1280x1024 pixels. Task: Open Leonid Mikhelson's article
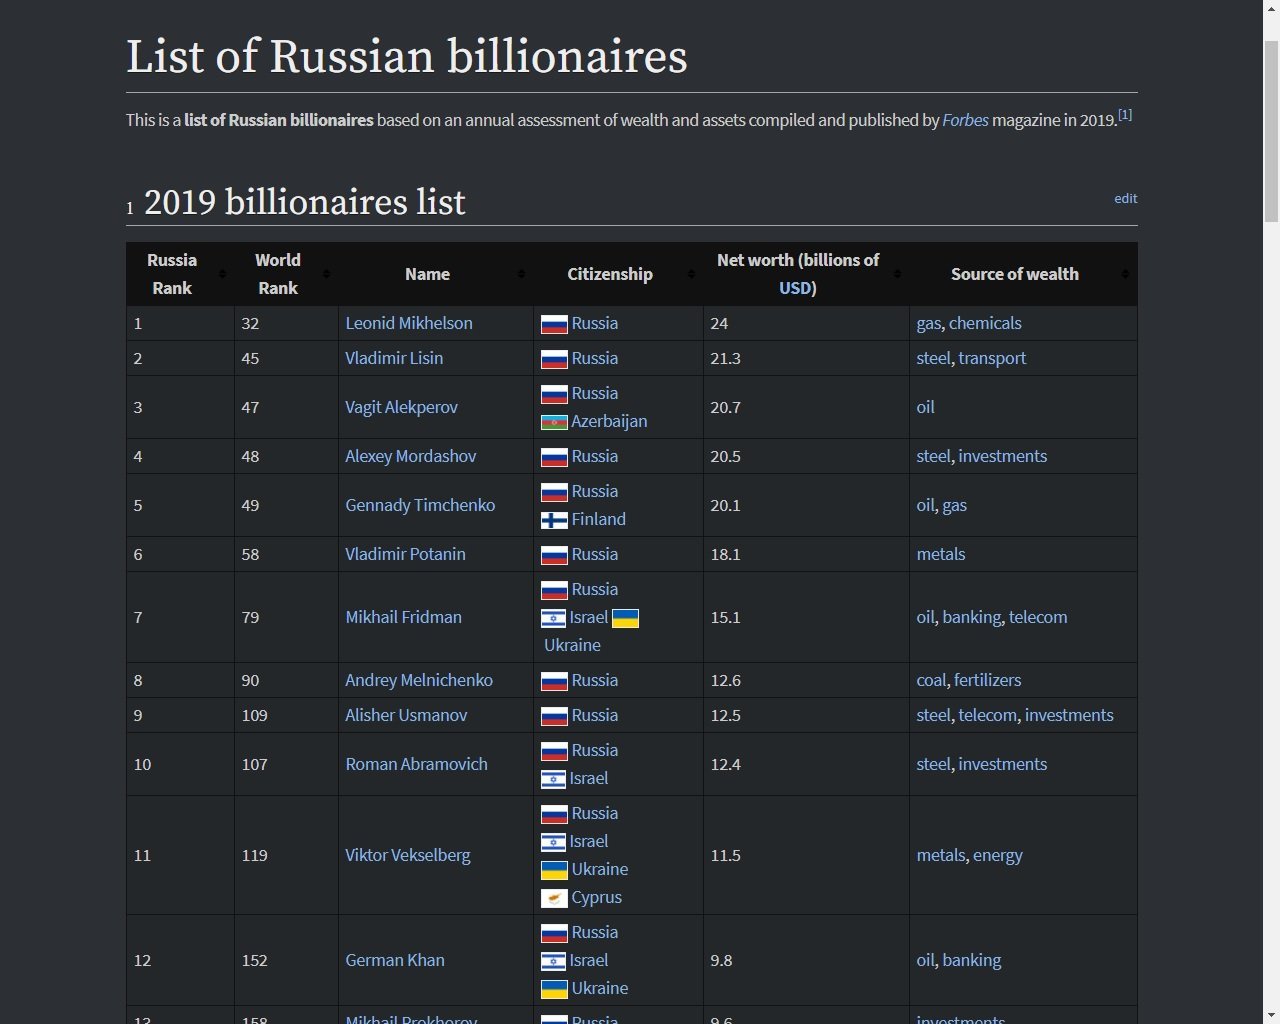click(x=409, y=323)
